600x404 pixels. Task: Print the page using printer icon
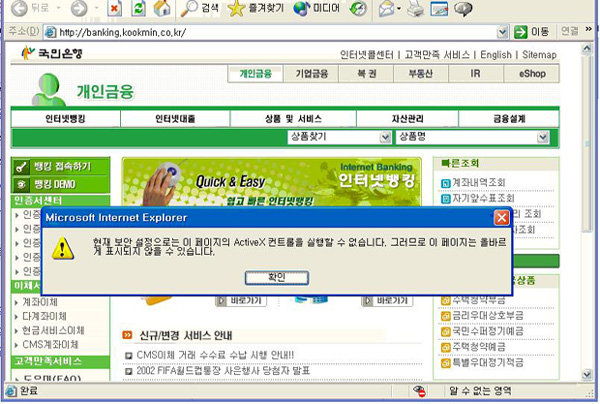(x=415, y=8)
